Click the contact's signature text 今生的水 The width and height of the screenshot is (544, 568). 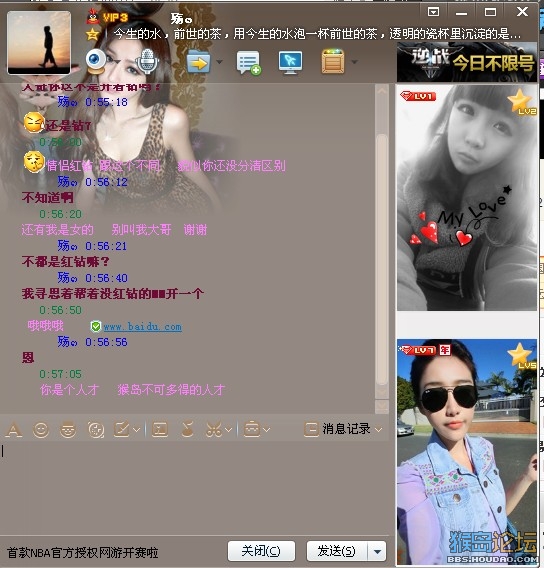318,34
